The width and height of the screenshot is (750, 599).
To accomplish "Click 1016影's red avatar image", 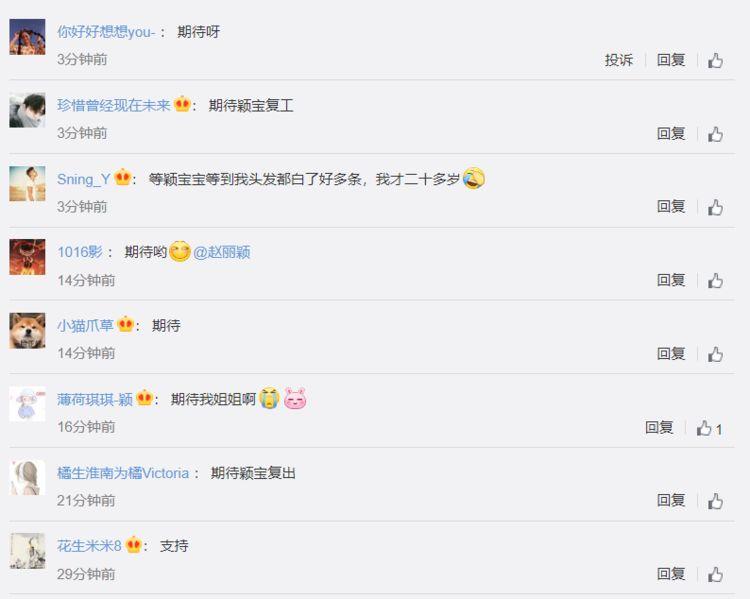I will [27, 257].
